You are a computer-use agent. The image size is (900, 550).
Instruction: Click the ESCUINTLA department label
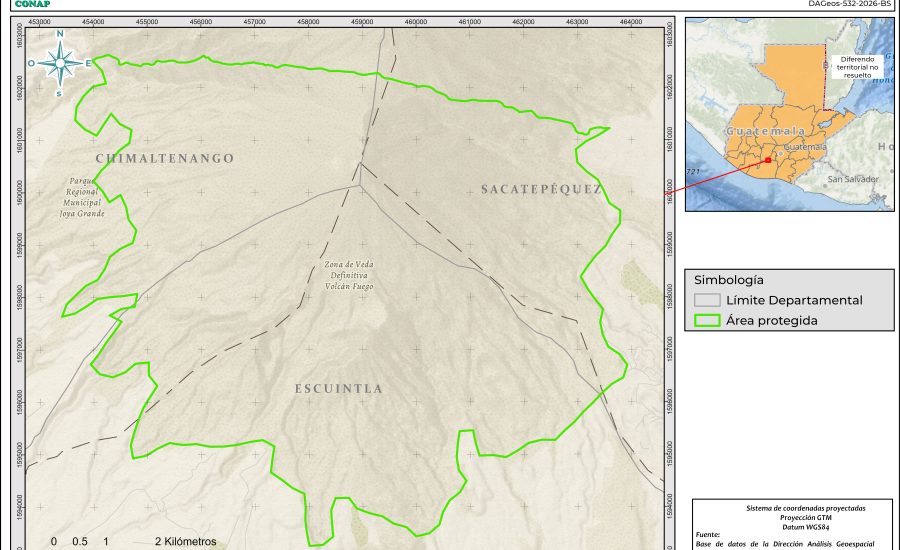[338, 388]
